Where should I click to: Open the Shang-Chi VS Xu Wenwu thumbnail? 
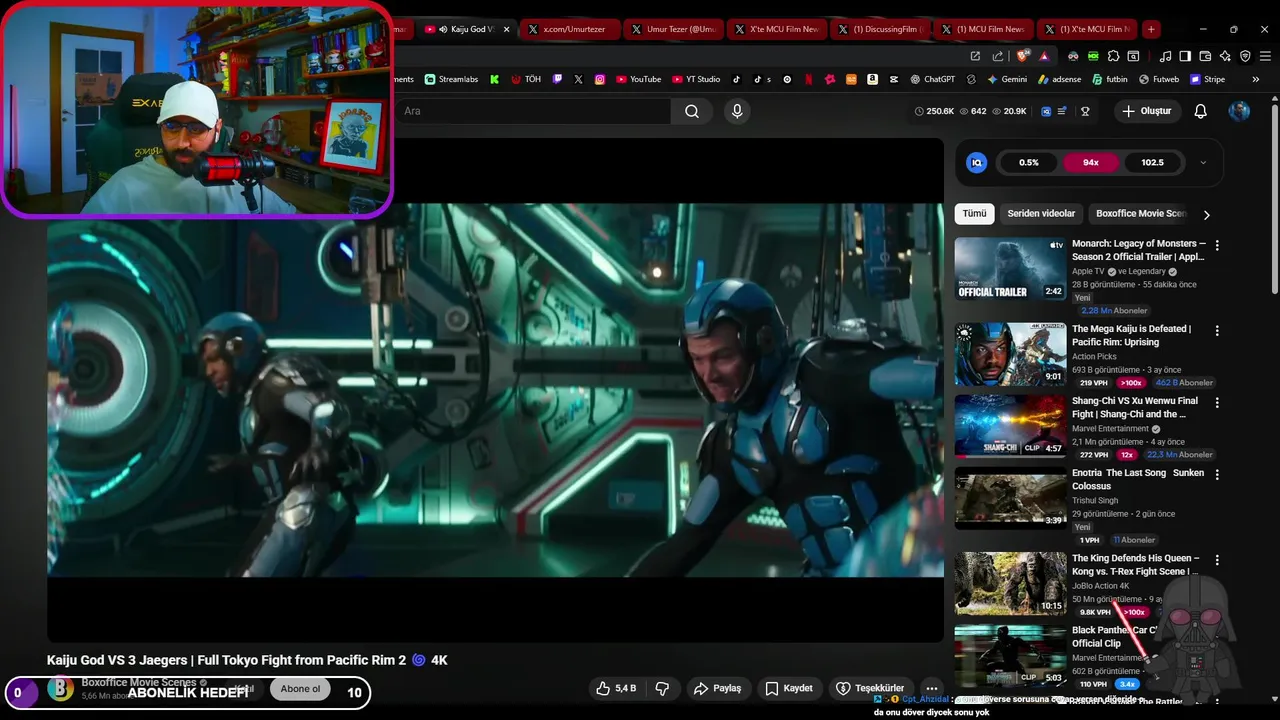click(1010, 426)
